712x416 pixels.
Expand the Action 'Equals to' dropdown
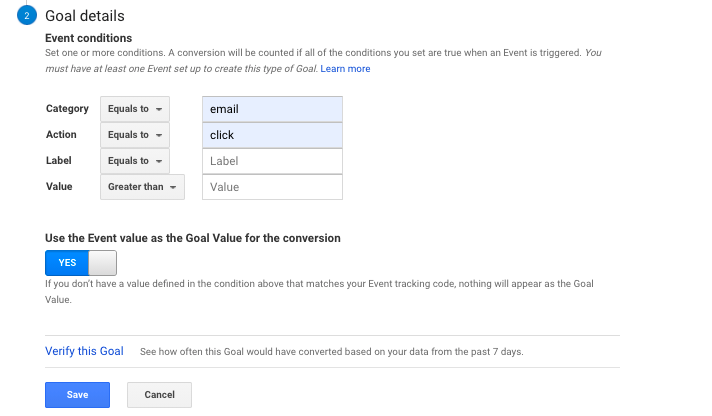pos(135,135)
